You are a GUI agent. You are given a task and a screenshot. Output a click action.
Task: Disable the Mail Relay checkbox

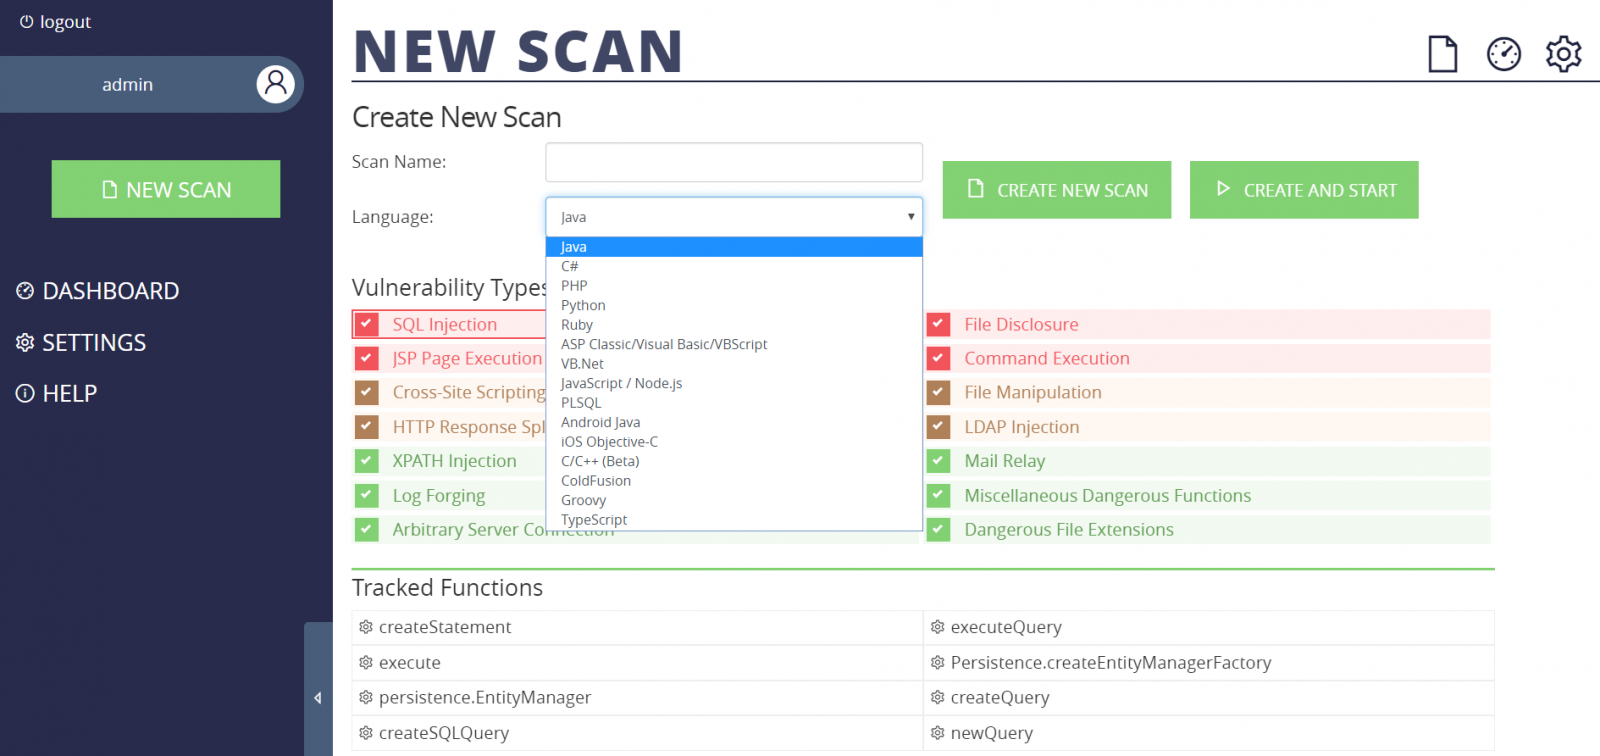(x=938, y=461)
